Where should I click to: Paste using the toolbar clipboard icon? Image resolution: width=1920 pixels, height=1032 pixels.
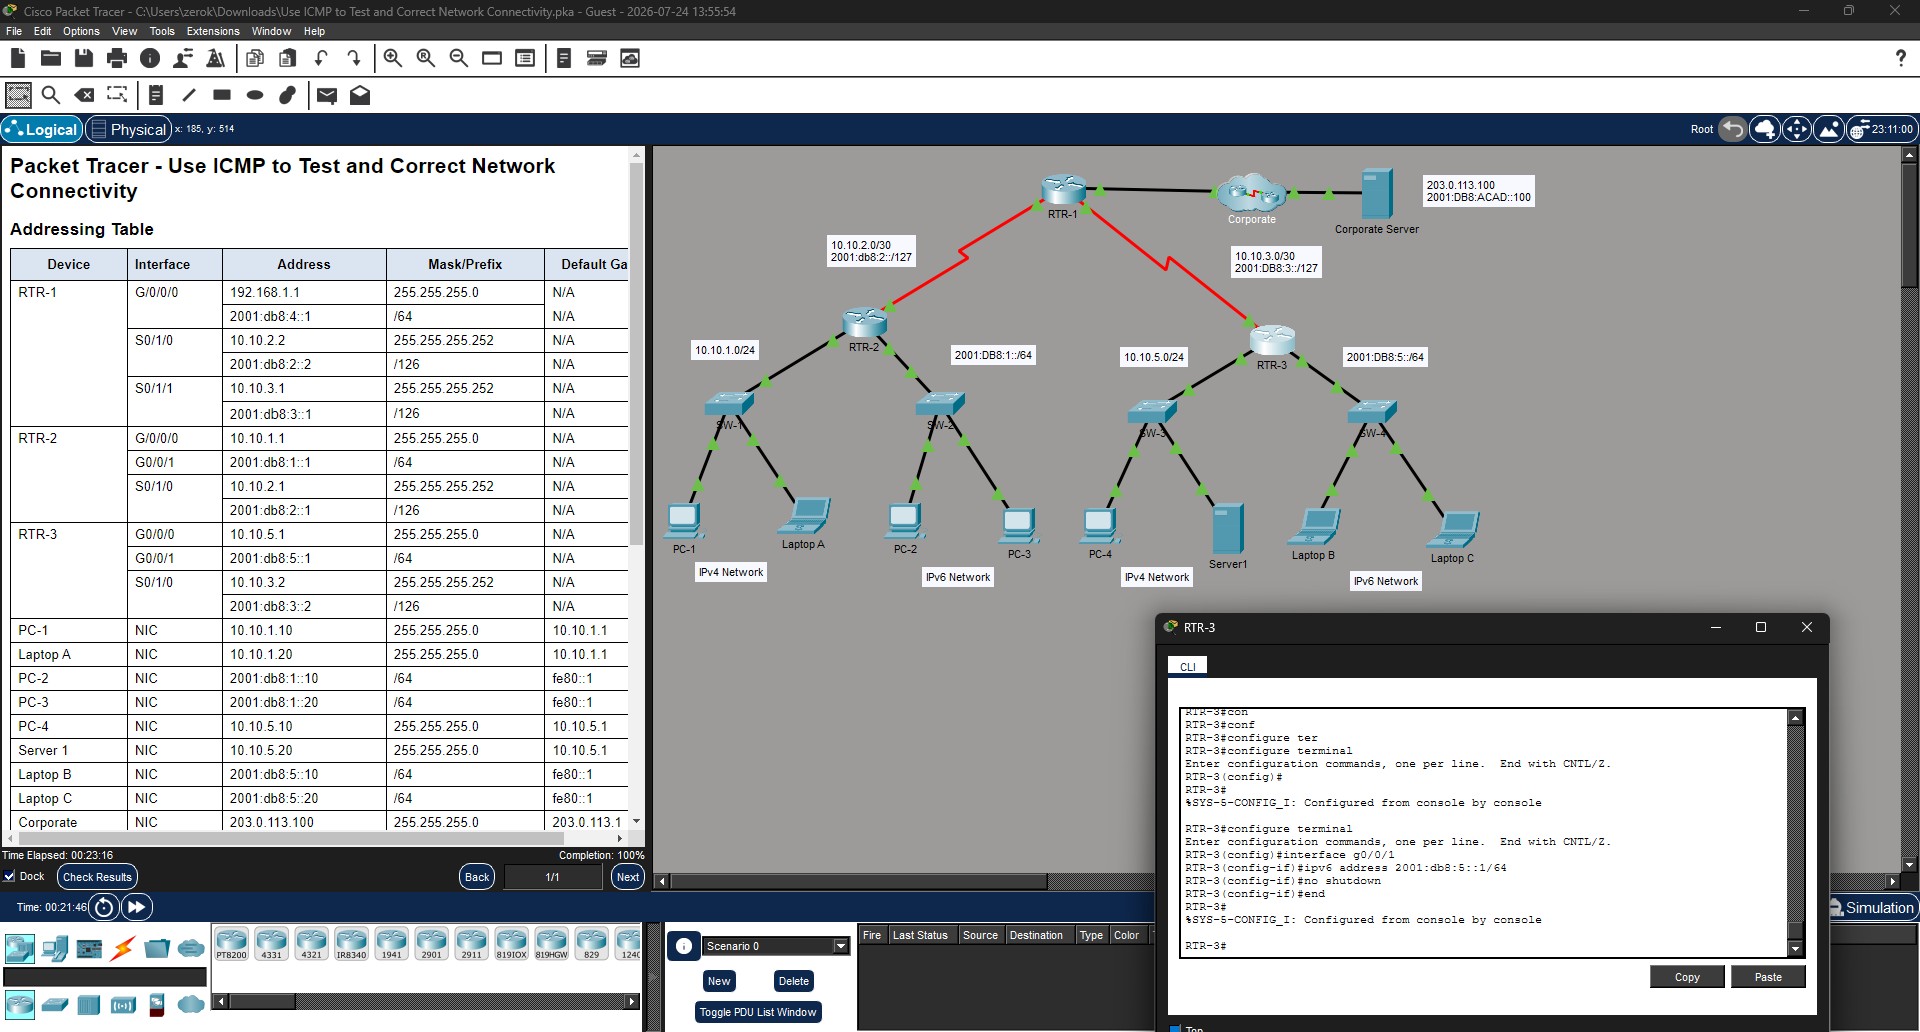click(288, 58)
